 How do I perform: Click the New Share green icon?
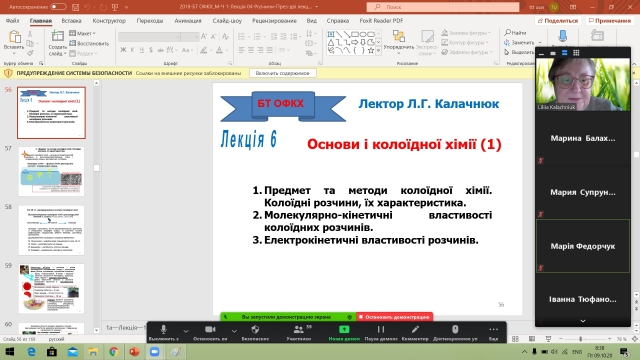[x=344, y=329]
